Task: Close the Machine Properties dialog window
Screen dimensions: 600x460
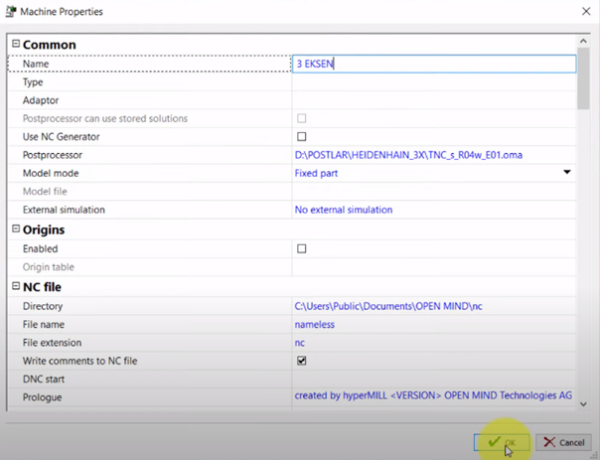Action: tap(584, 11)
